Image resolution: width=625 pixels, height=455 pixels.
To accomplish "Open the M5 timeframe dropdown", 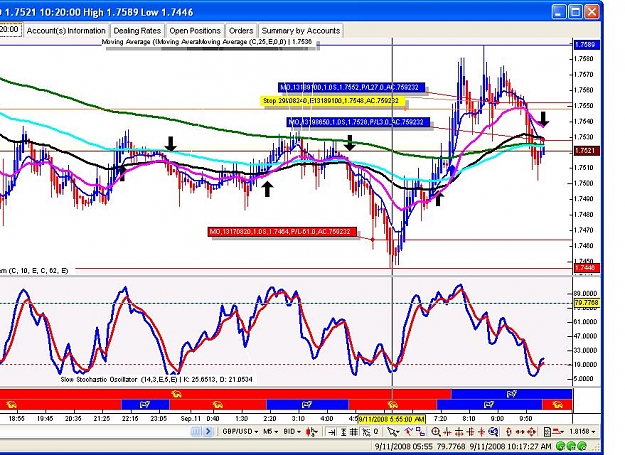I will (x=270, y=431).
